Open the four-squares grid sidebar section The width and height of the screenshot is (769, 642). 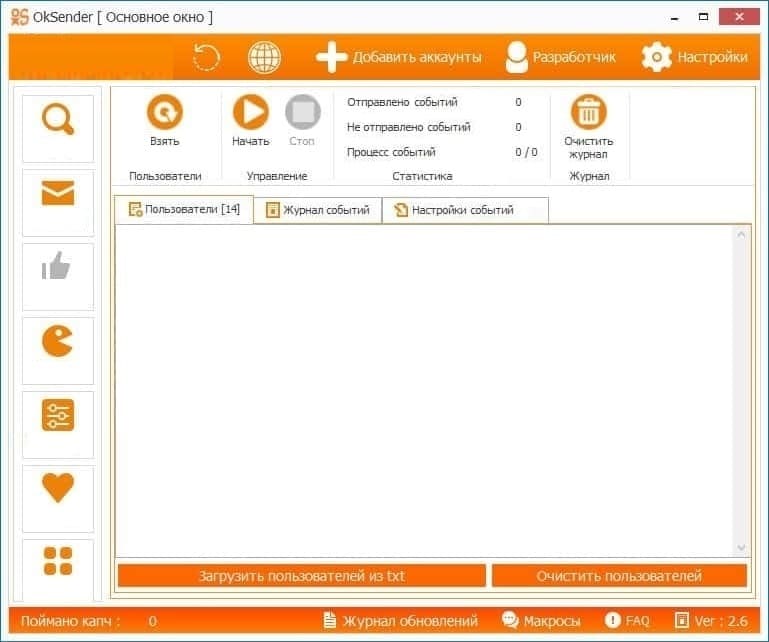(58, 569)
